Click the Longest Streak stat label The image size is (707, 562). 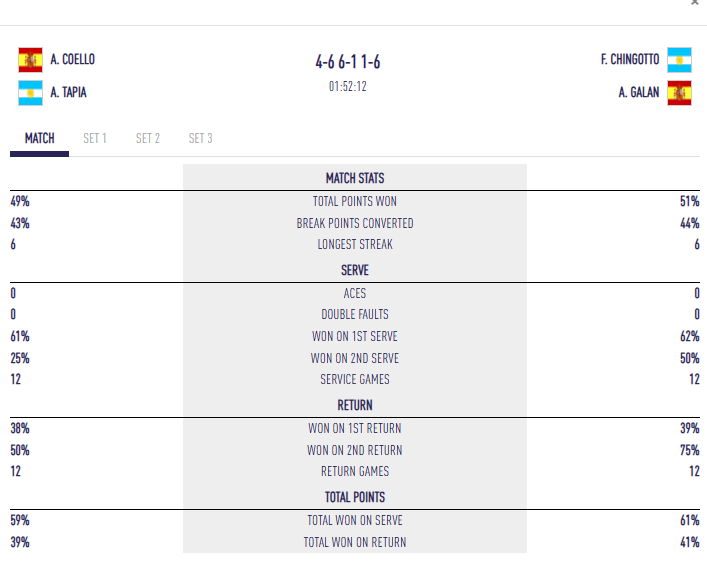(x=355, y=244)
